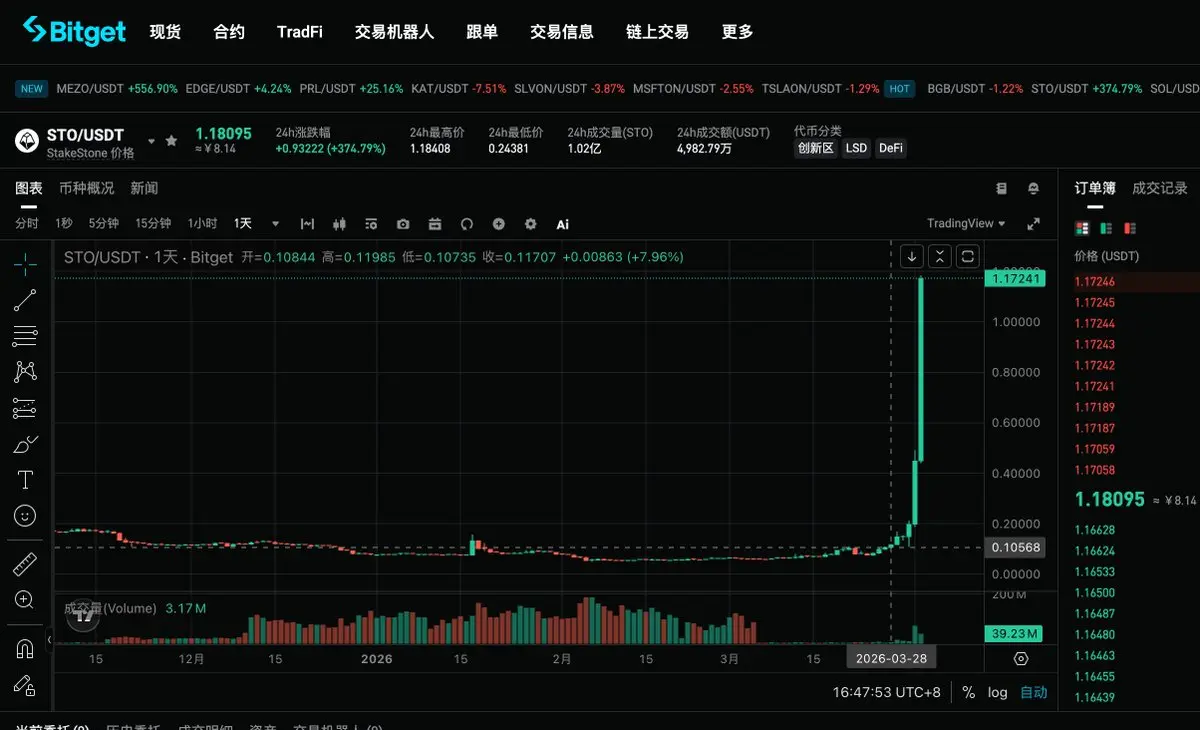Select the 订单簿 order book tab
This screenshot has height=730, width=1200.
(x=1095, y=188)
